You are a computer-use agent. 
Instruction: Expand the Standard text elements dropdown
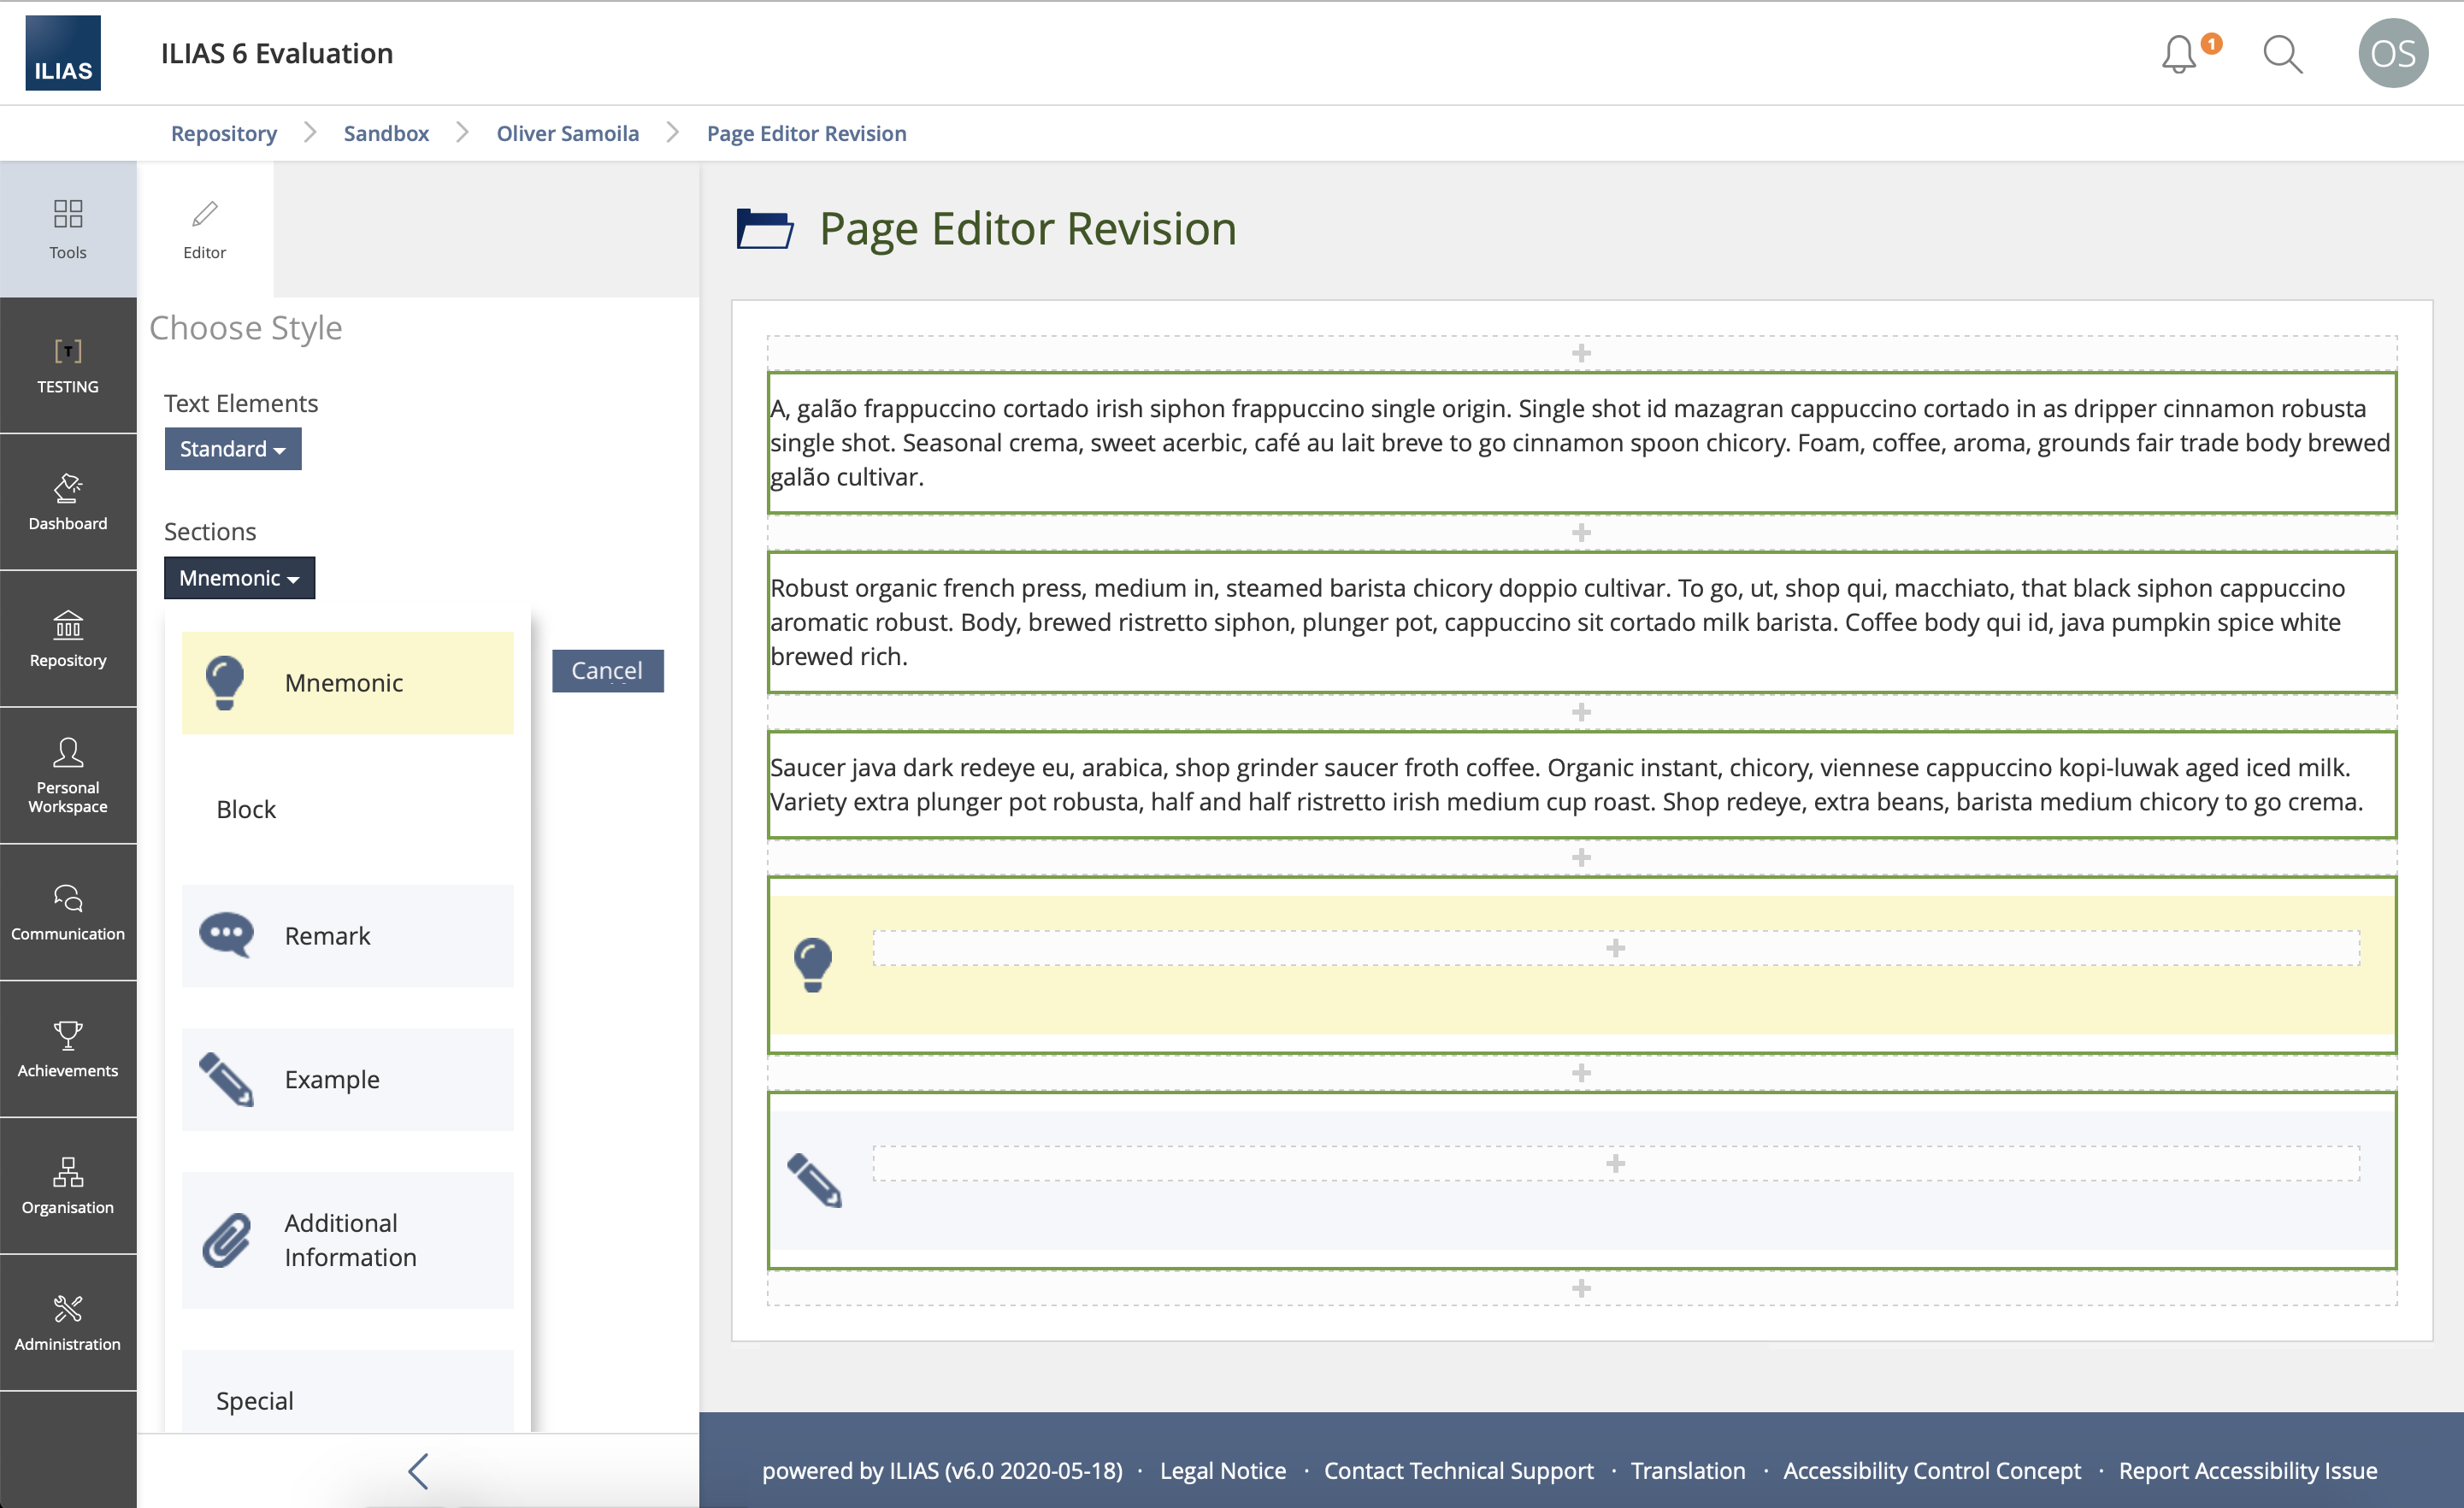[233, 449]
